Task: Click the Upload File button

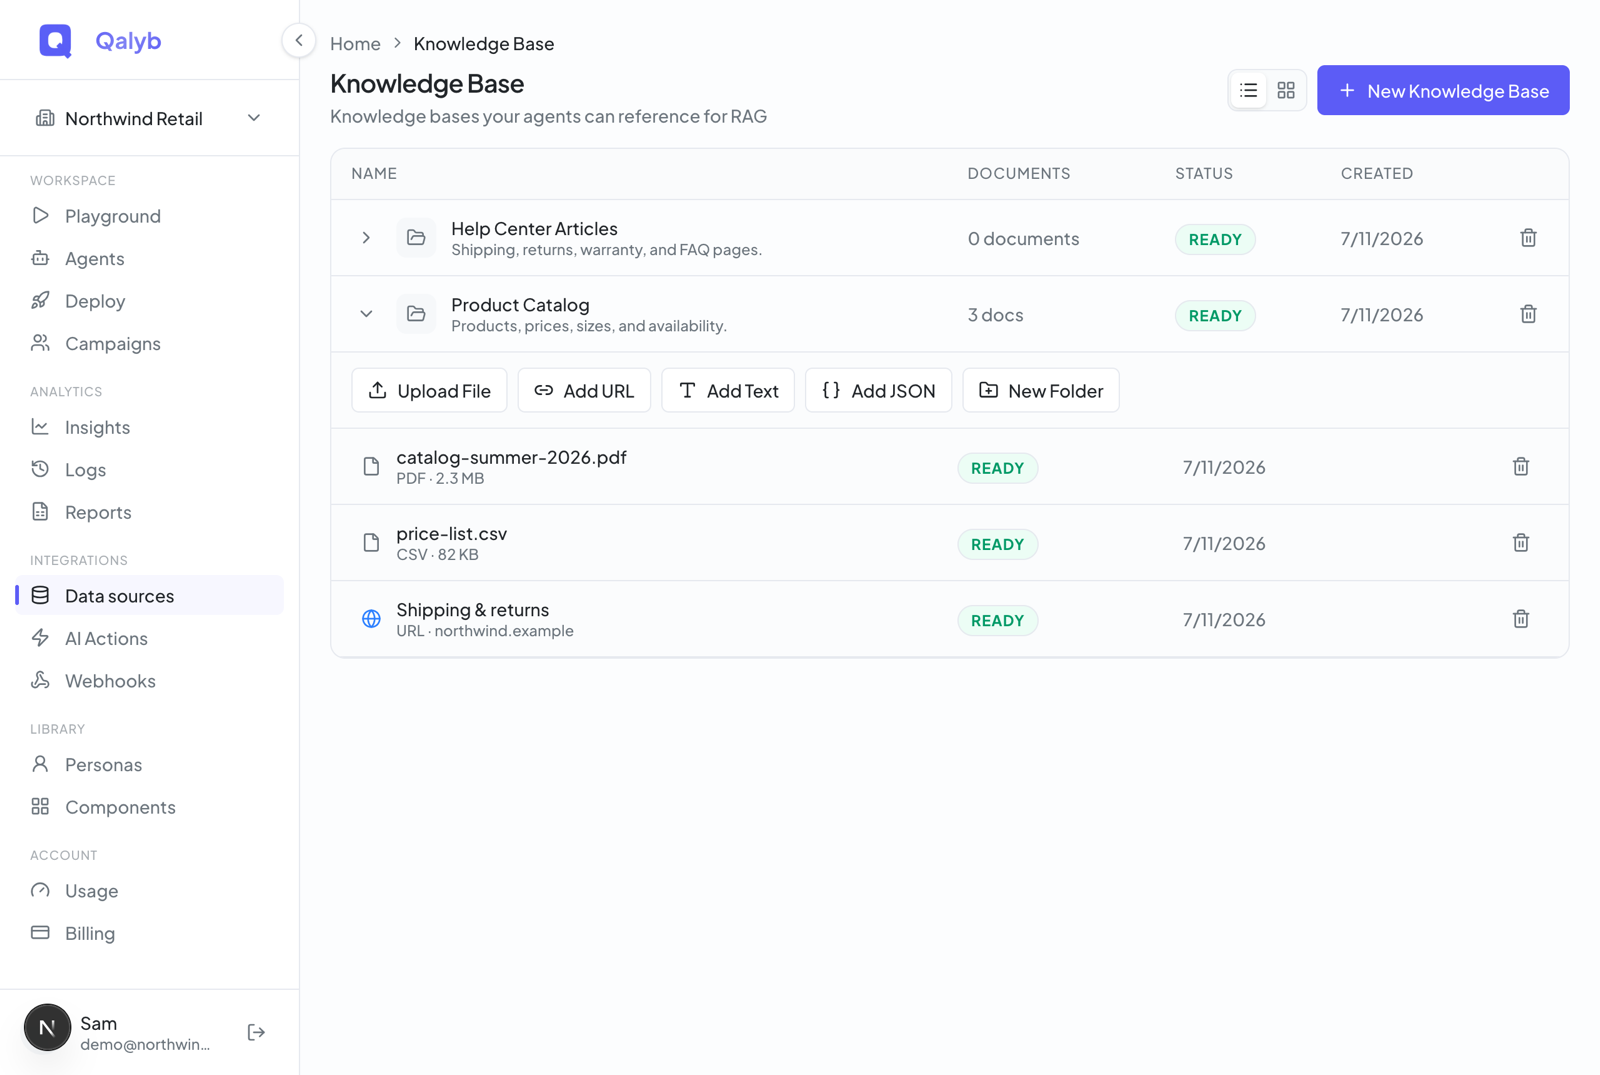Action: pyautogui.click(x=429, y=391)
